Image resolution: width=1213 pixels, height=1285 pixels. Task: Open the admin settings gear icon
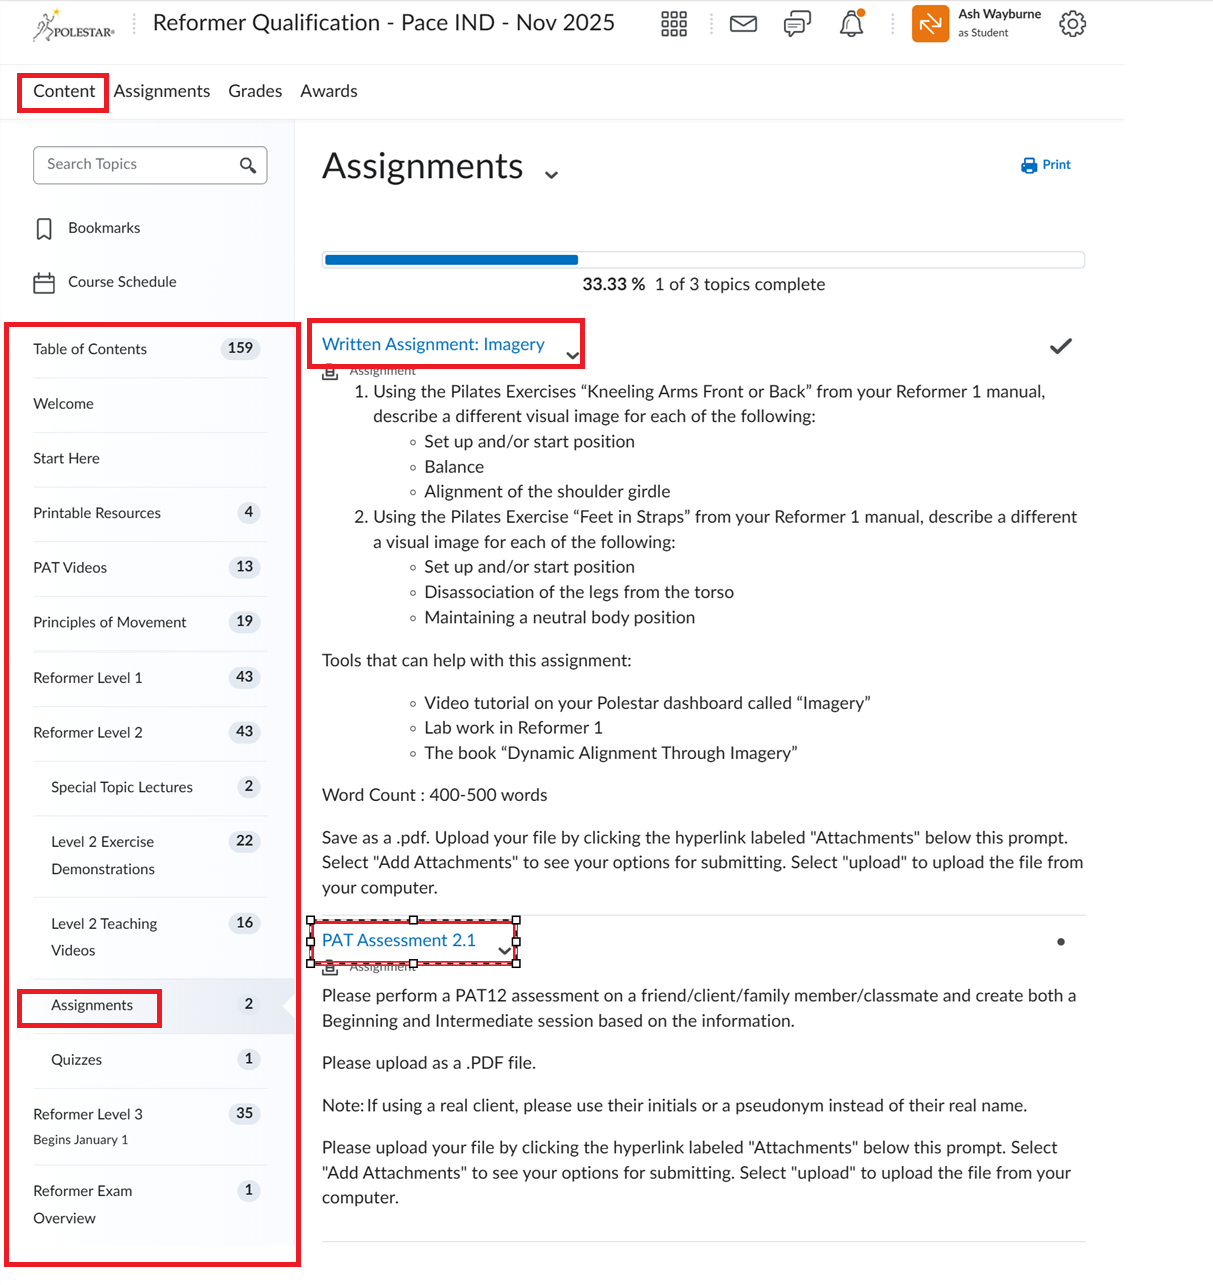[x=1072, y=24]
